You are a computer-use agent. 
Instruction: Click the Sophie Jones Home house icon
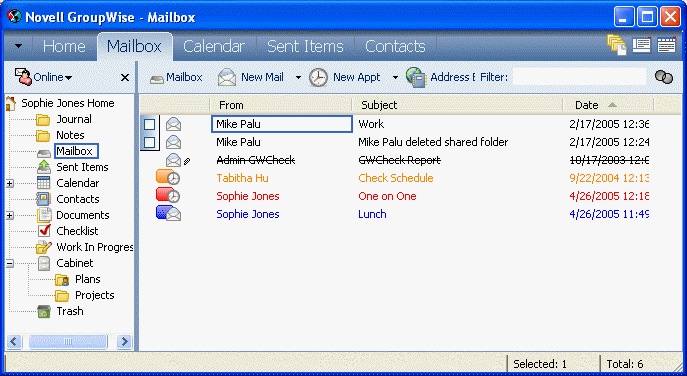pos(11,103)
